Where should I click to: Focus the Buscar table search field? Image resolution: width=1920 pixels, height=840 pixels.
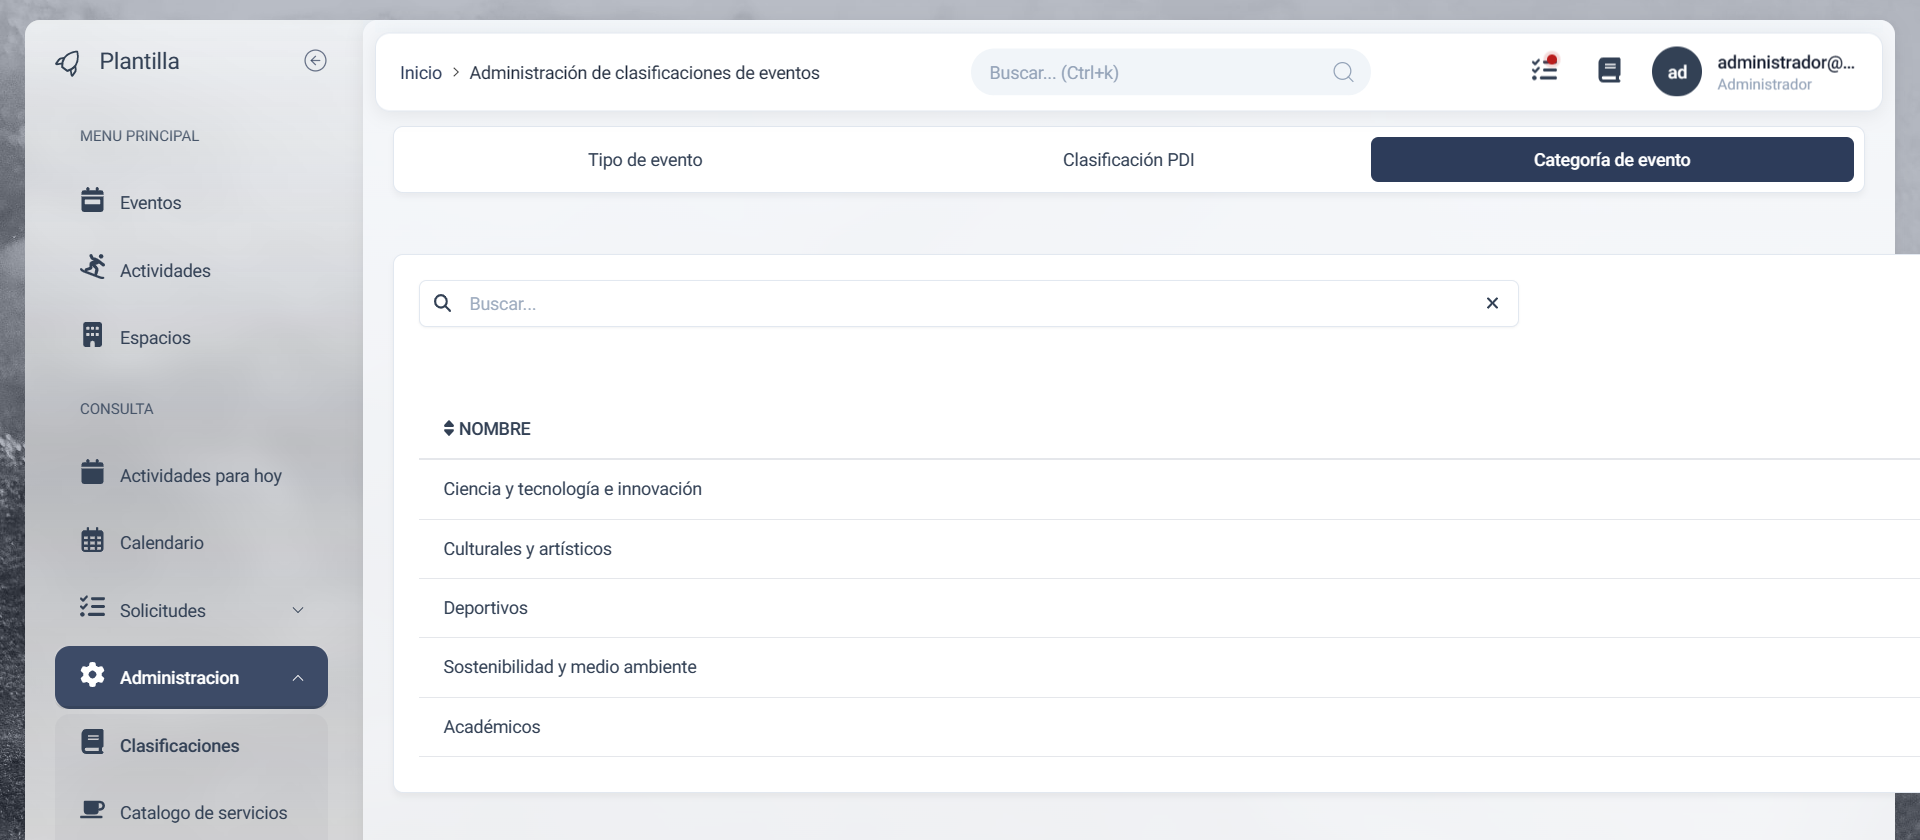point(960,304)
